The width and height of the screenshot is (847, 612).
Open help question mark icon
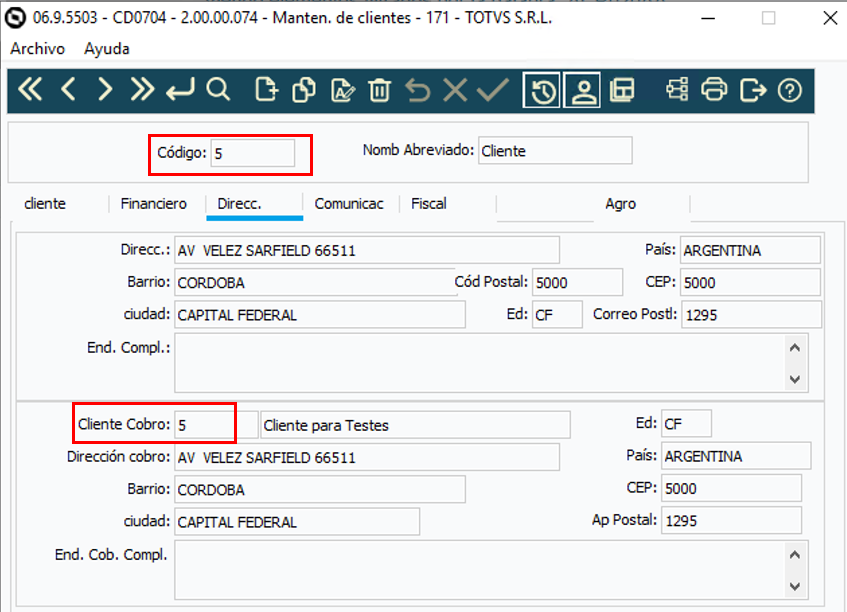click(790, 90)
